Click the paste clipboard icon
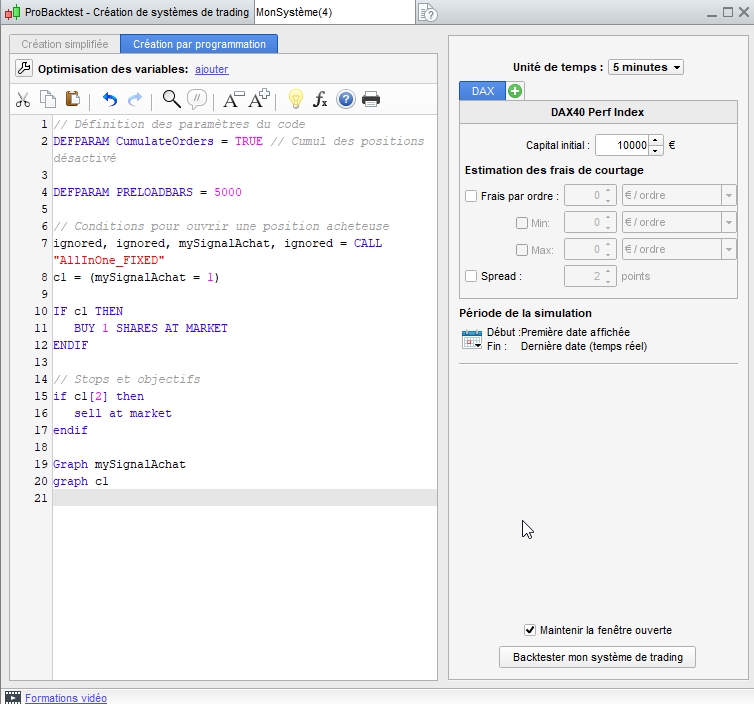The width and height of the screenshot is (754, 704). pos(72,99)
